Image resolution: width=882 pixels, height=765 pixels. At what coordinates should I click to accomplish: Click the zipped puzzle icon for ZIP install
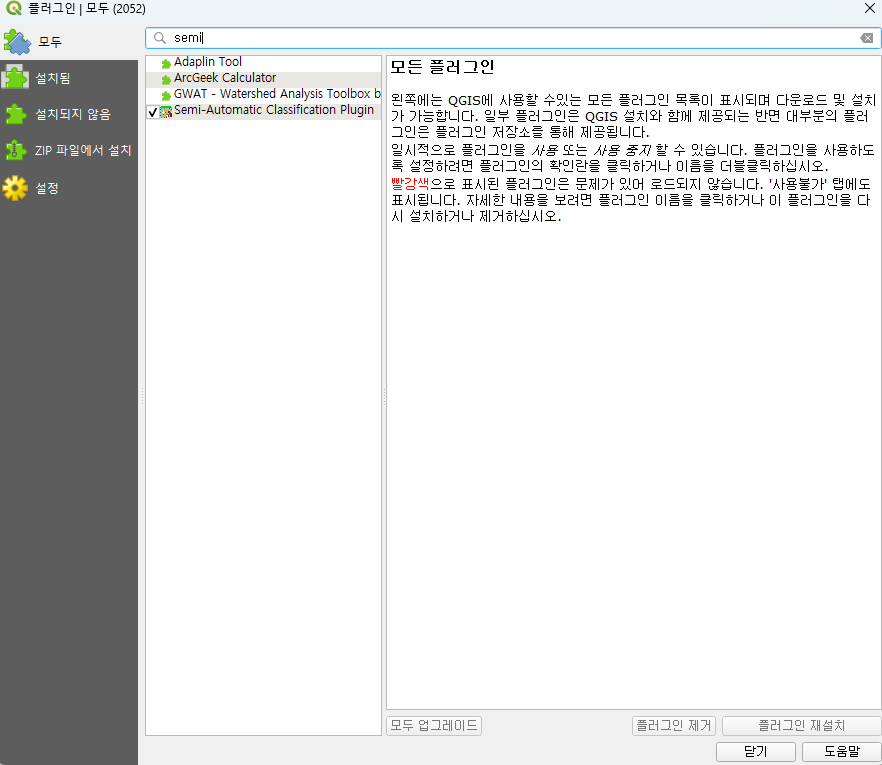click(15, 150)
